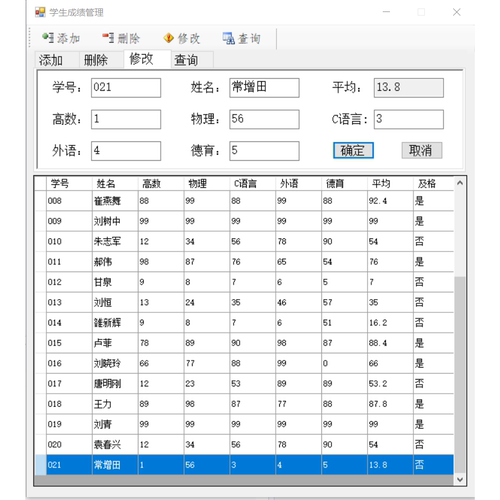This screenshot has height=500, width=500.
Task: Select the name cell 甘泉
Action: [115, 282]
